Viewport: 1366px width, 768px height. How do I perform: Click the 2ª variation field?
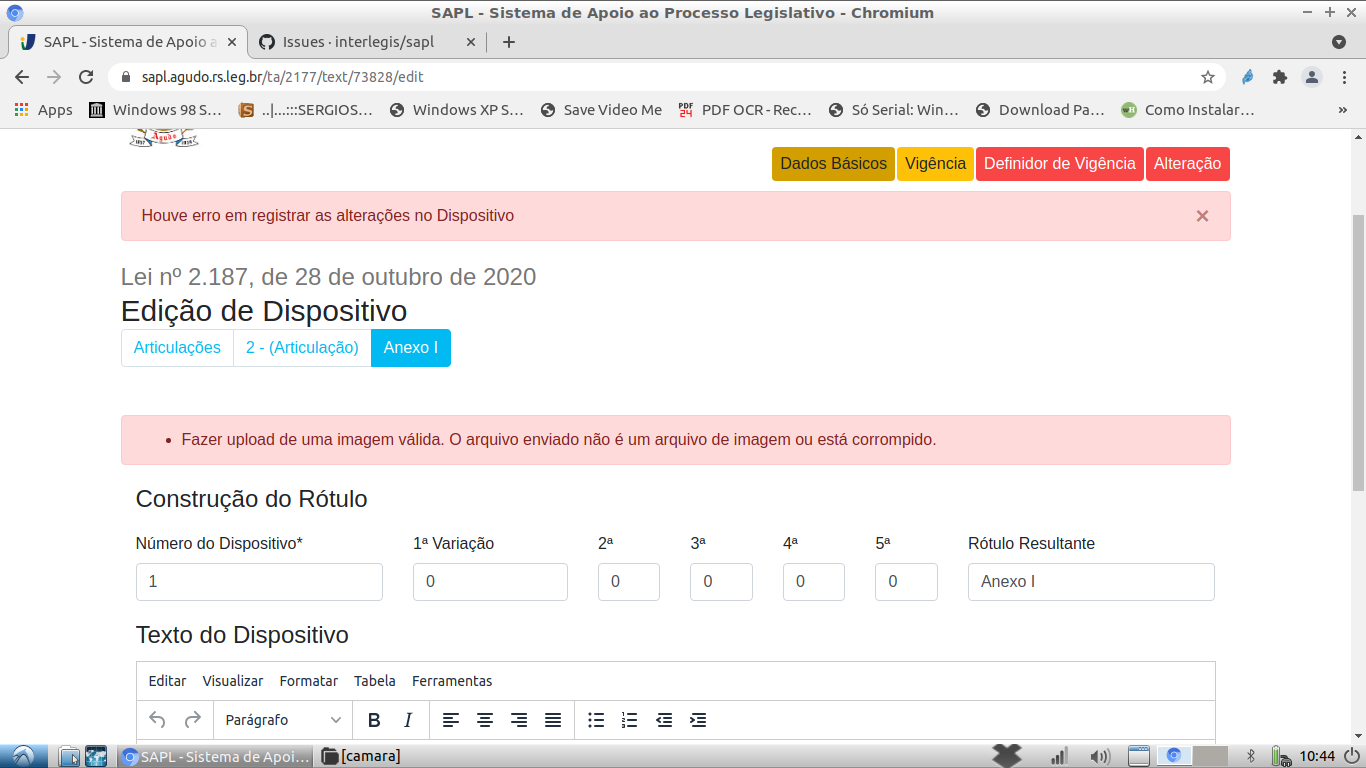tap(629, 582)
